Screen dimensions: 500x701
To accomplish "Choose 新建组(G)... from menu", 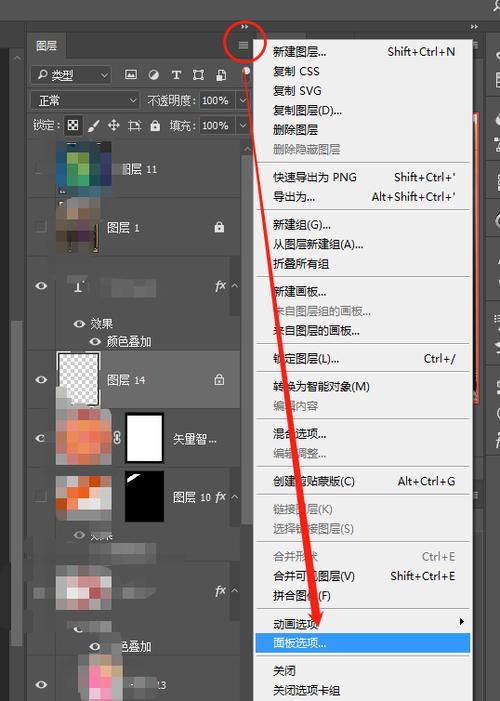I will click(363, 225).
